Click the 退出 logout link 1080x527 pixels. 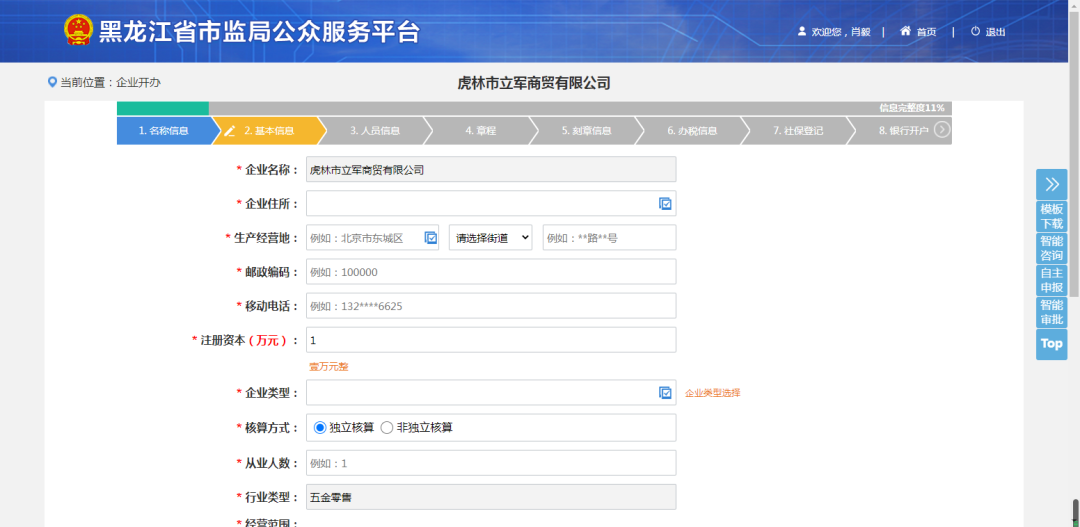pyautogui.click(x=995, y=32)
